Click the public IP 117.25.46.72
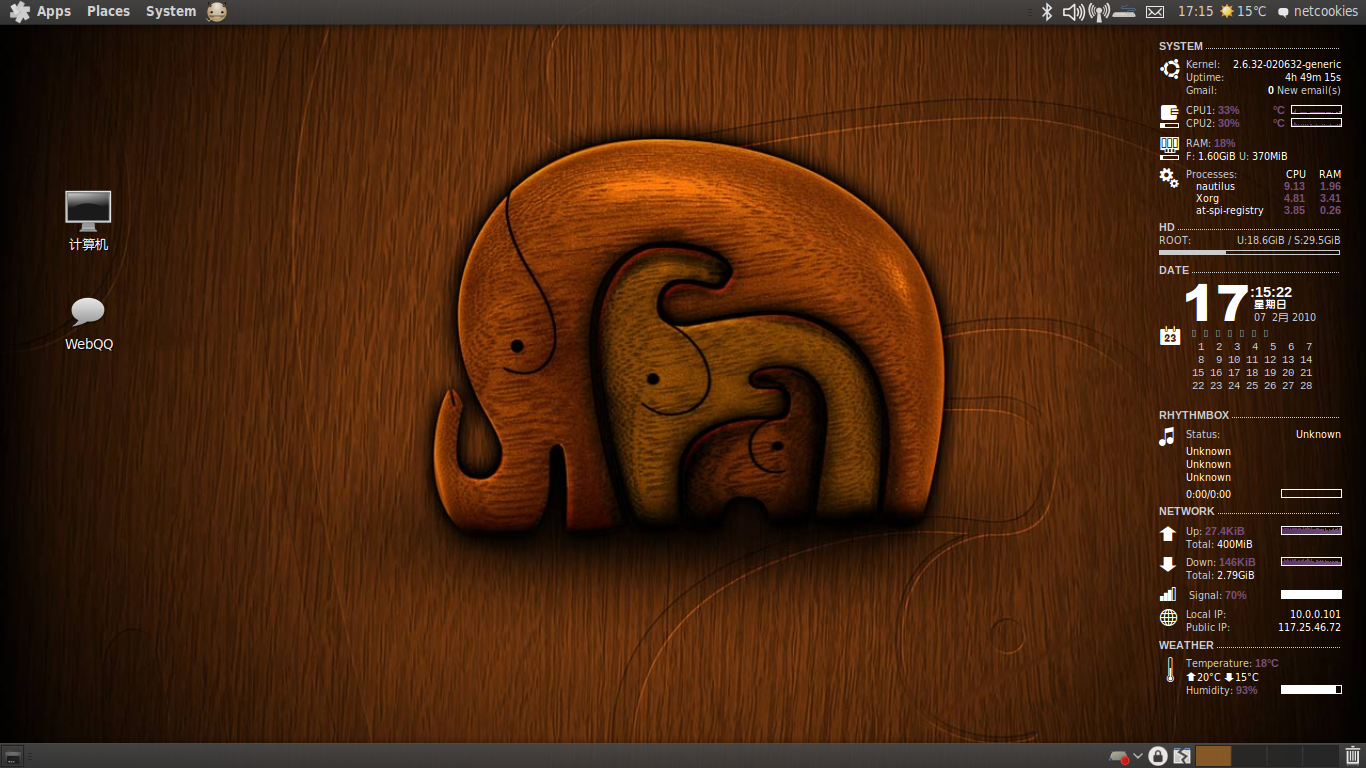The width and height of the screenshot is (1366, 768). pos(1309,627)
